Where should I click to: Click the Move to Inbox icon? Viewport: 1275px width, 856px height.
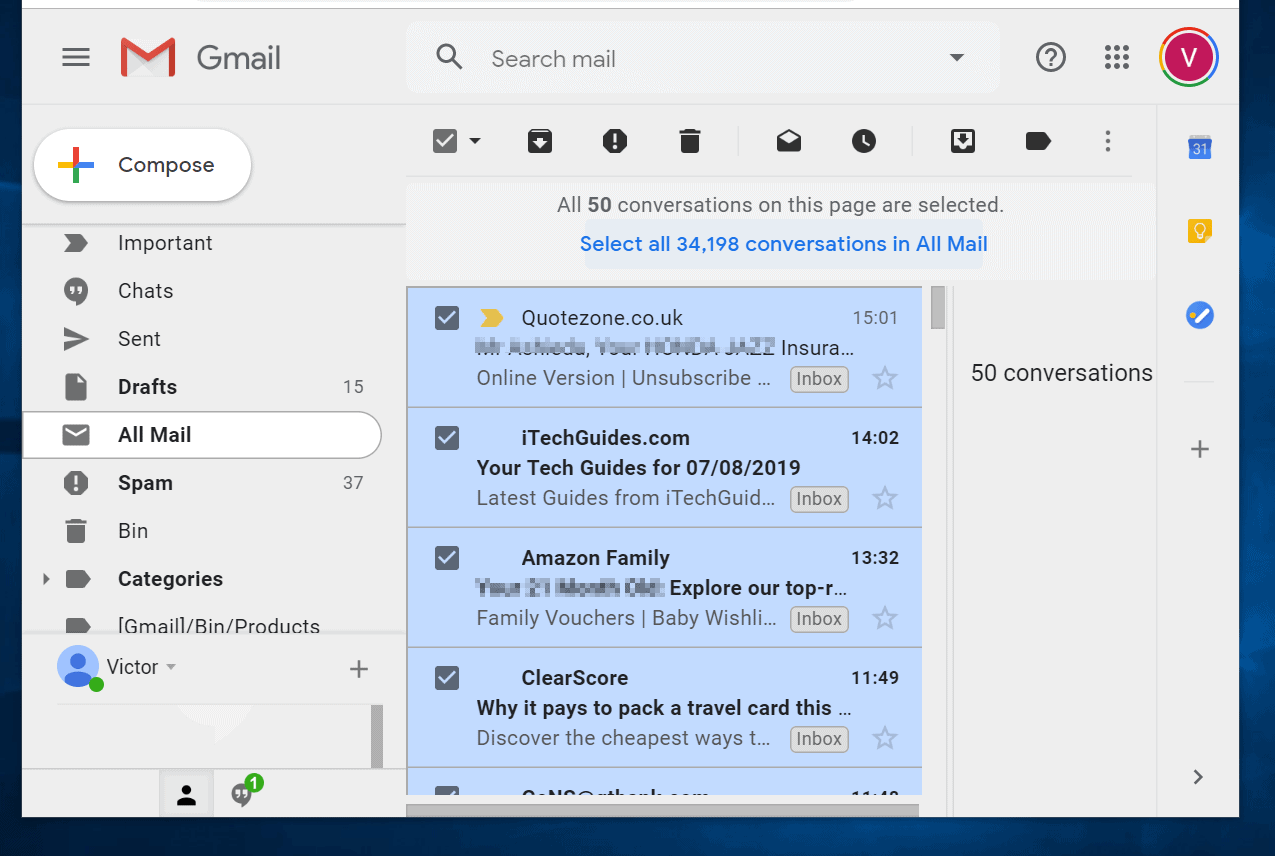point(963,141)
